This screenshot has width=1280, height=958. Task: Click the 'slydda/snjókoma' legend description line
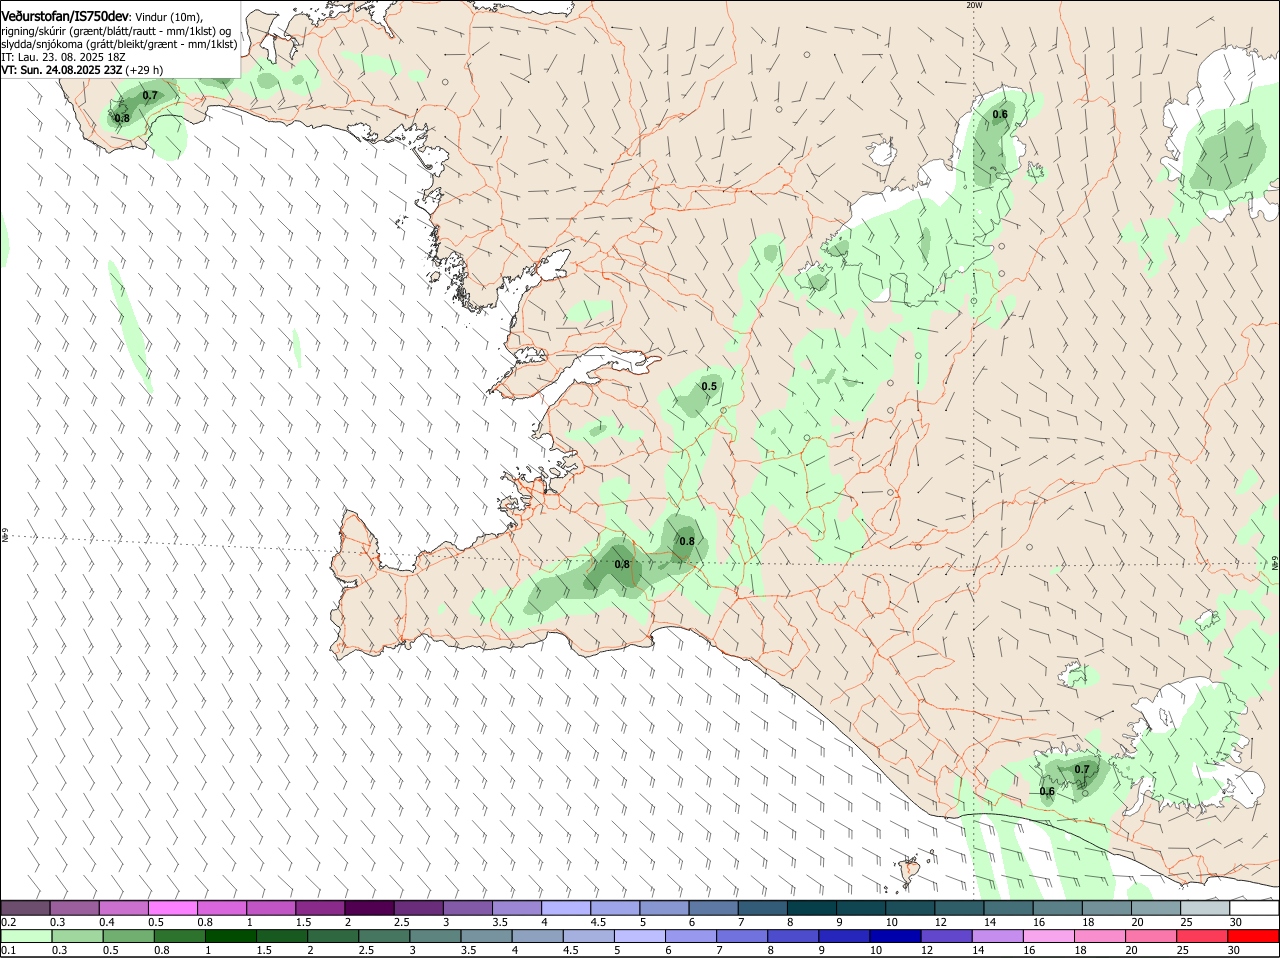point(119,44)
